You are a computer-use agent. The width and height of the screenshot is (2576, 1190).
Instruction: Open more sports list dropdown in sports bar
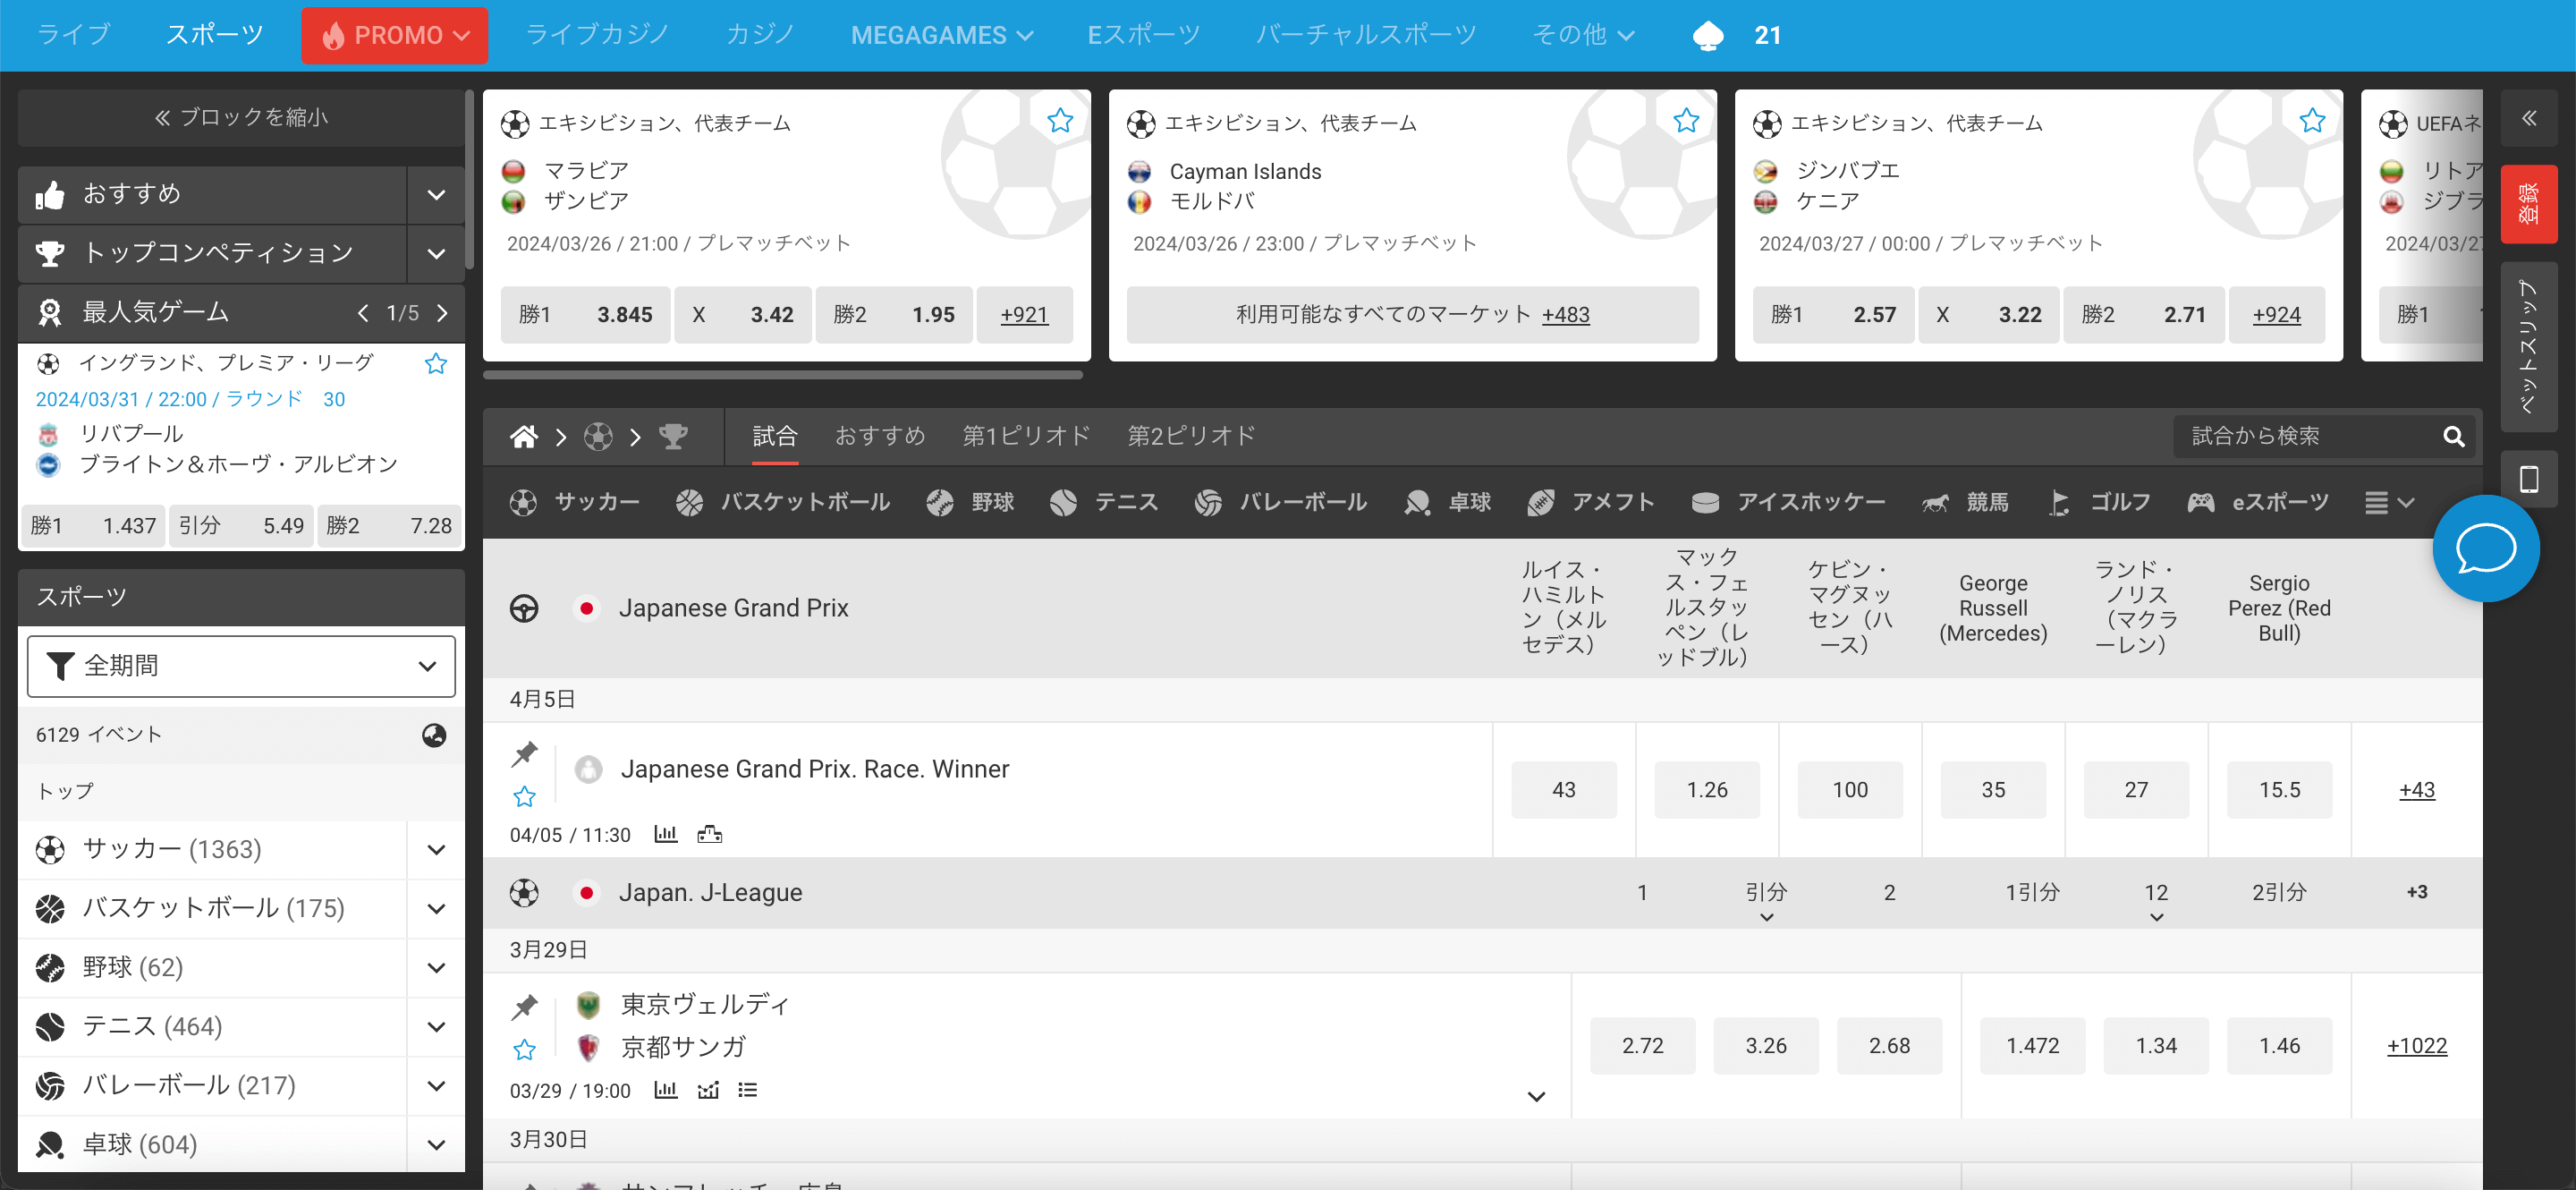tap(2389, 503)
